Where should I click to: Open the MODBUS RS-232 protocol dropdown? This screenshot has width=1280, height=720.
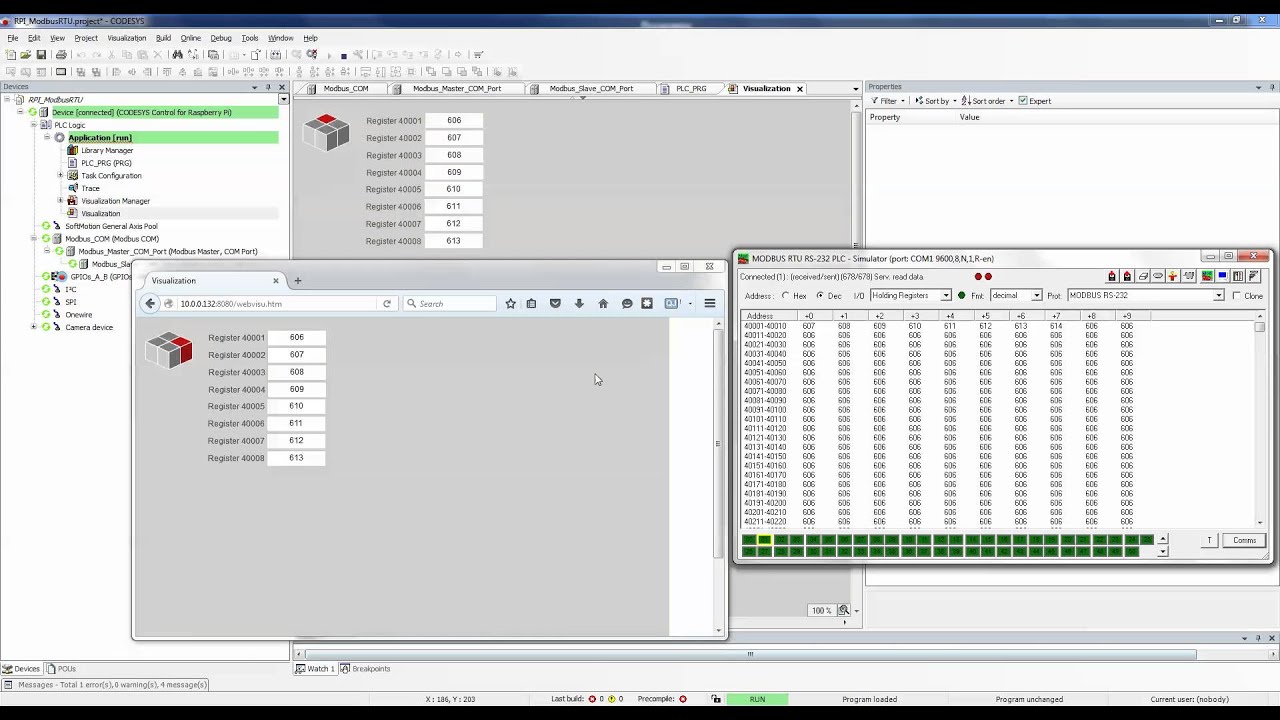click(x=1218, y=296)
